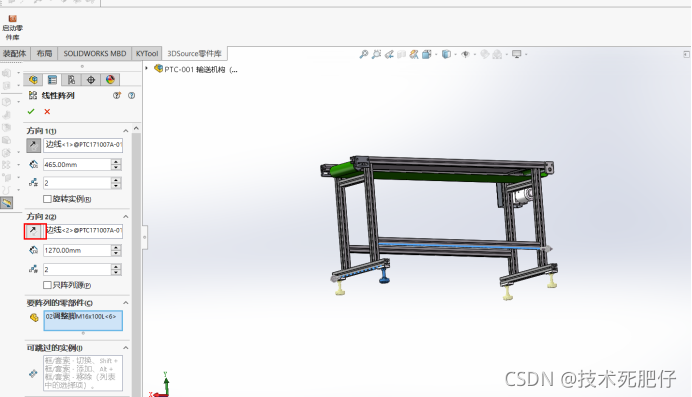Click the 启动零件库 launch part library icon
692x397 pixels.
coord(12,27)
